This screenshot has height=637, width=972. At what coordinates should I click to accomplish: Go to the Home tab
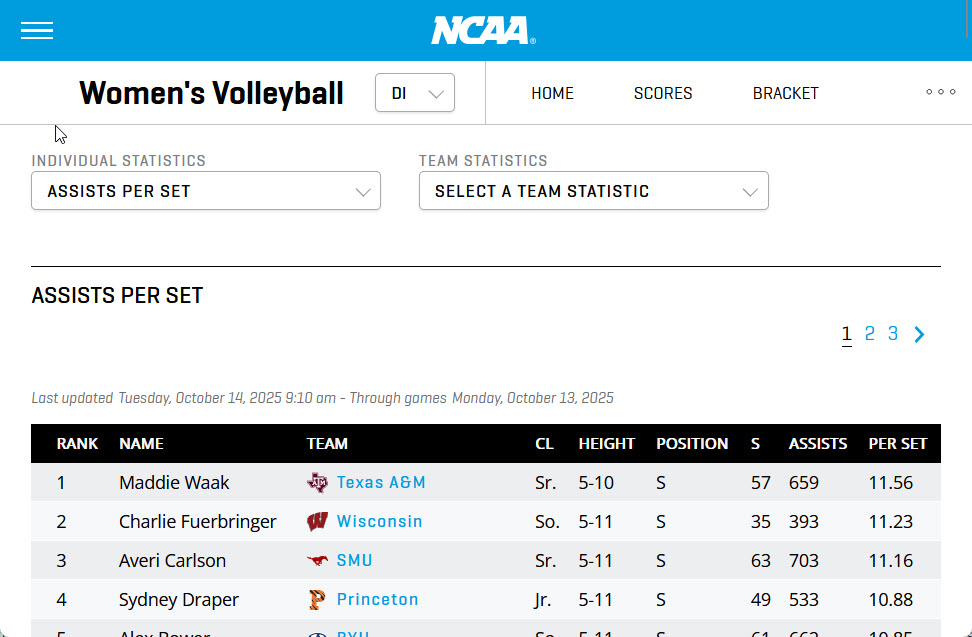tap(552, 93)
